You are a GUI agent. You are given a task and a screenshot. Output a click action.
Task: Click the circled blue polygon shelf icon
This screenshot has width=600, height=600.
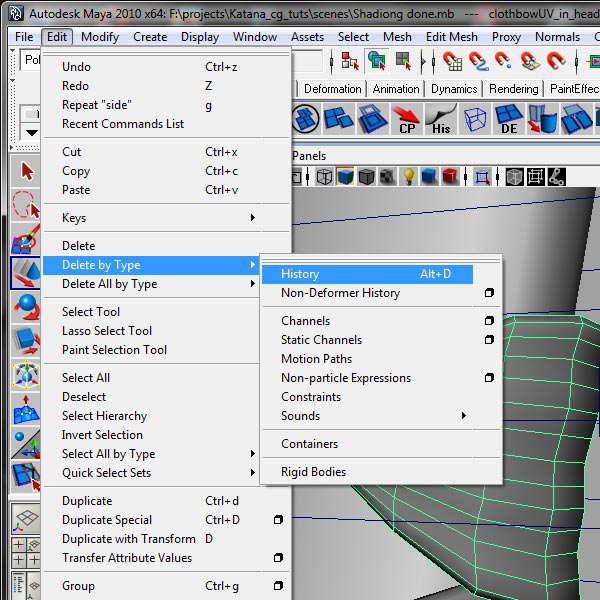305,119
